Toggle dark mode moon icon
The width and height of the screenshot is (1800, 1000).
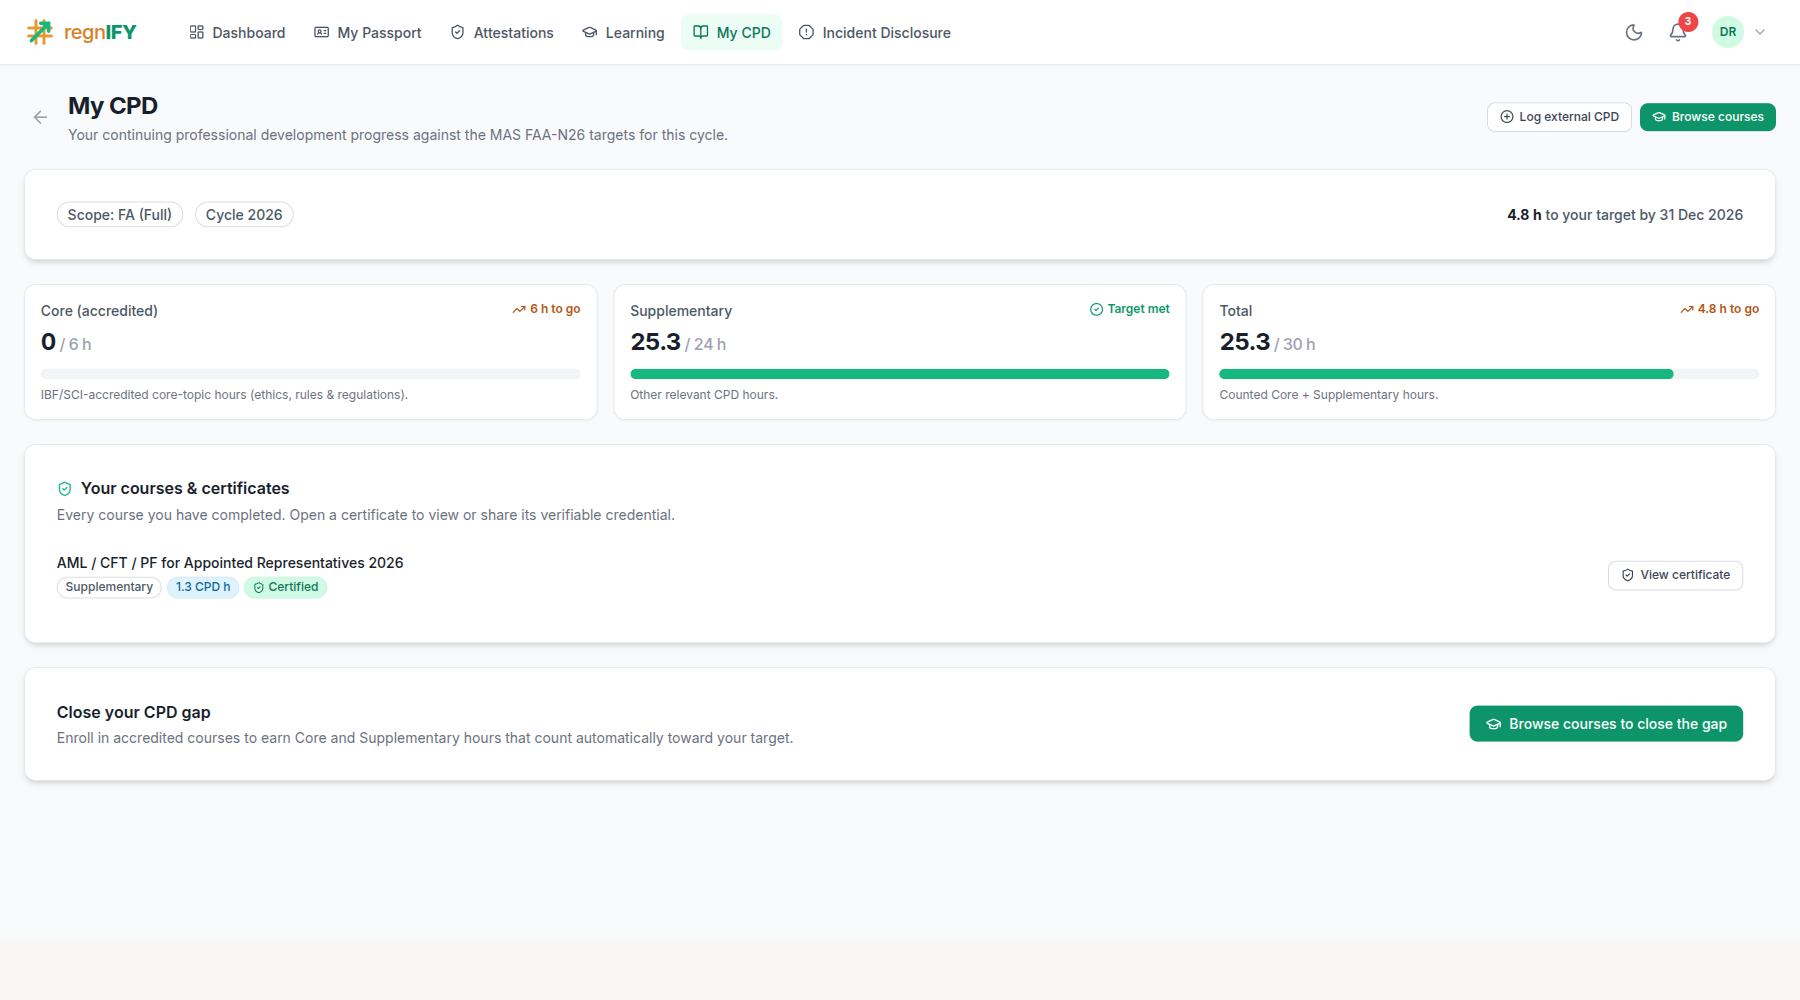[x=1634, y=32]
